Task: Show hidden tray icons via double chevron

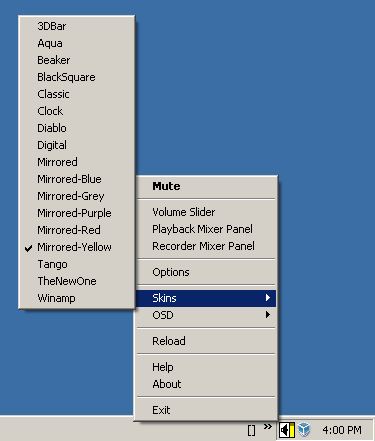Action: (267, 426)
